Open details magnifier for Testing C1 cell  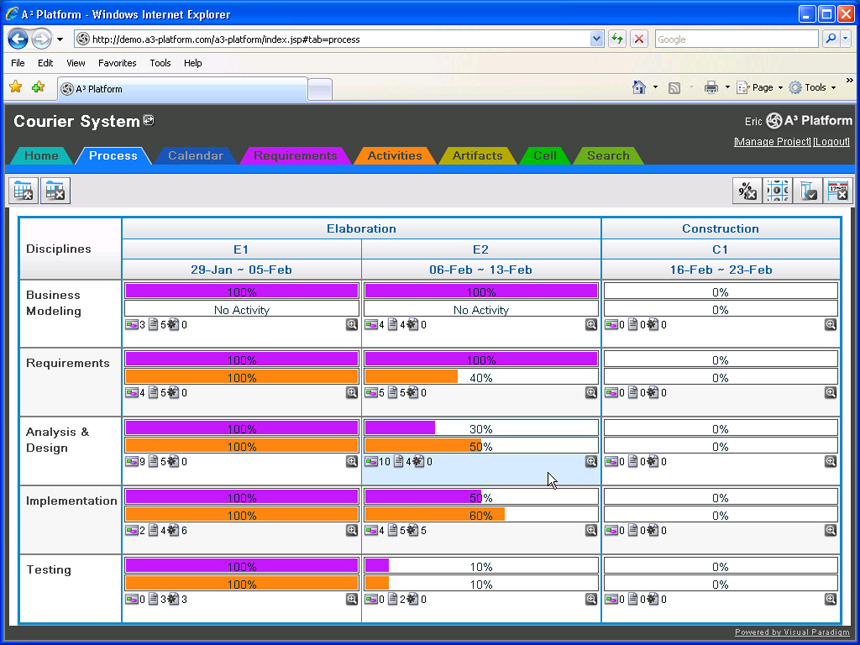coord(830,599)
